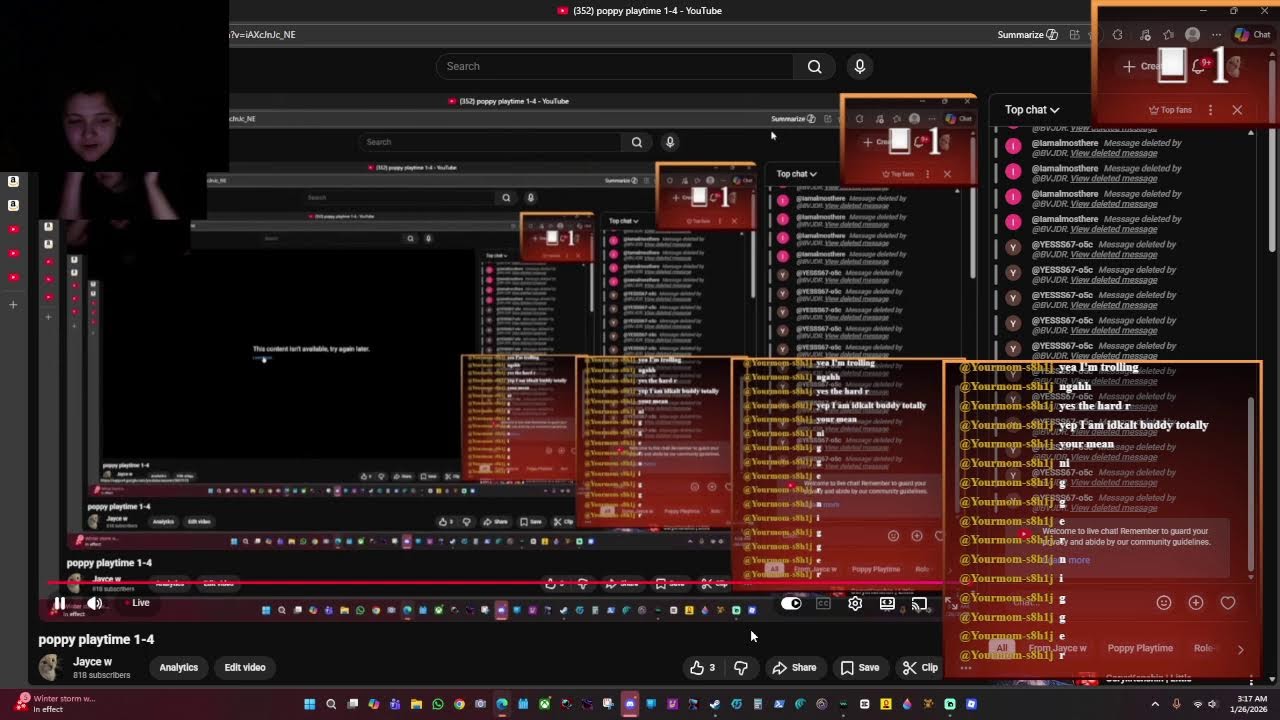The height and width of the screenshot is (720, 1280).
Task: Toggle subtitles with the CC button
Action: (823, 603)
